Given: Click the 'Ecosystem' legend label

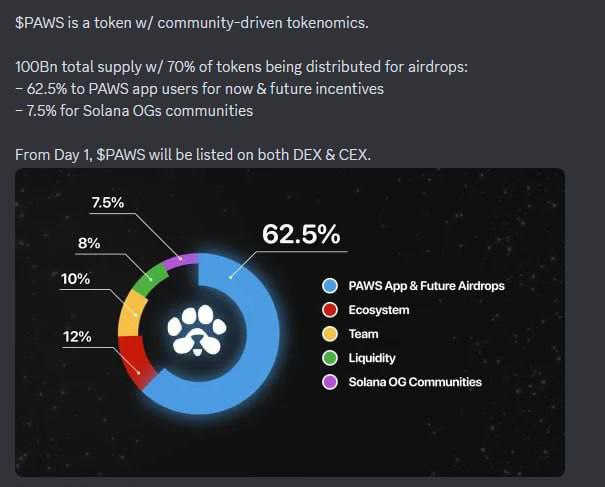Looking at the screenshot, I should (379, 310).
